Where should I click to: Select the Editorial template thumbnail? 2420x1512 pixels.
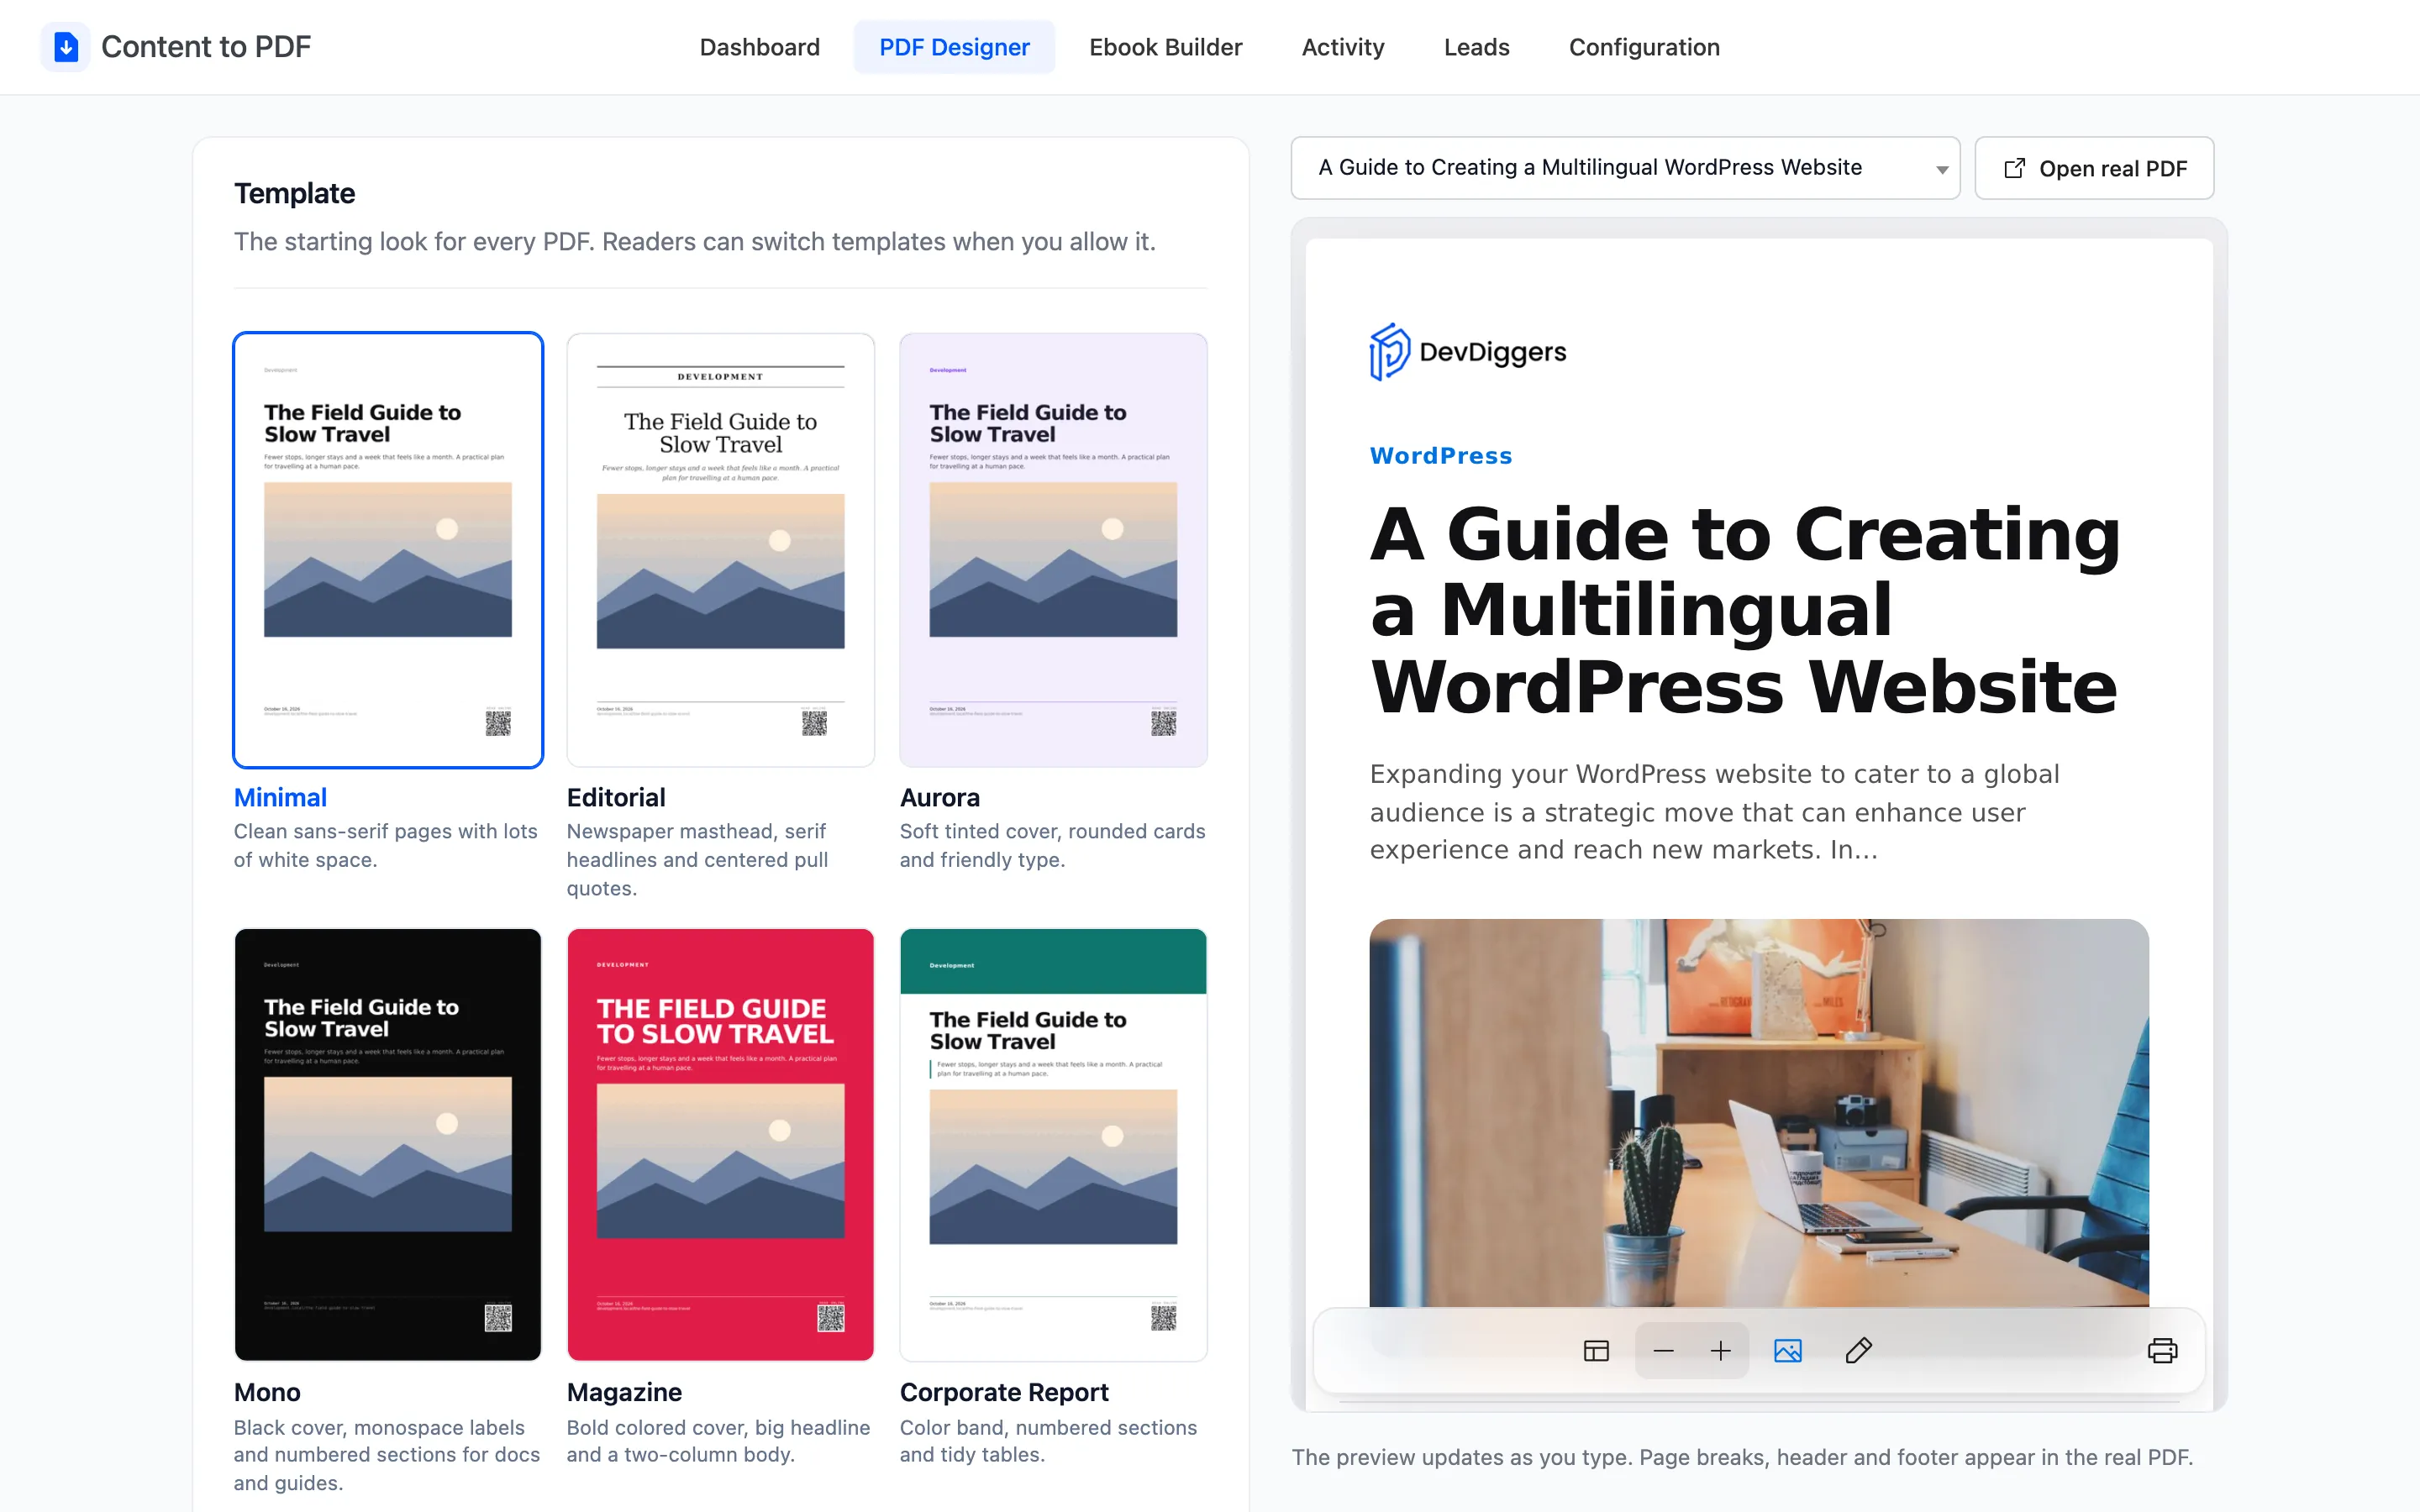[x=720, y=550]
